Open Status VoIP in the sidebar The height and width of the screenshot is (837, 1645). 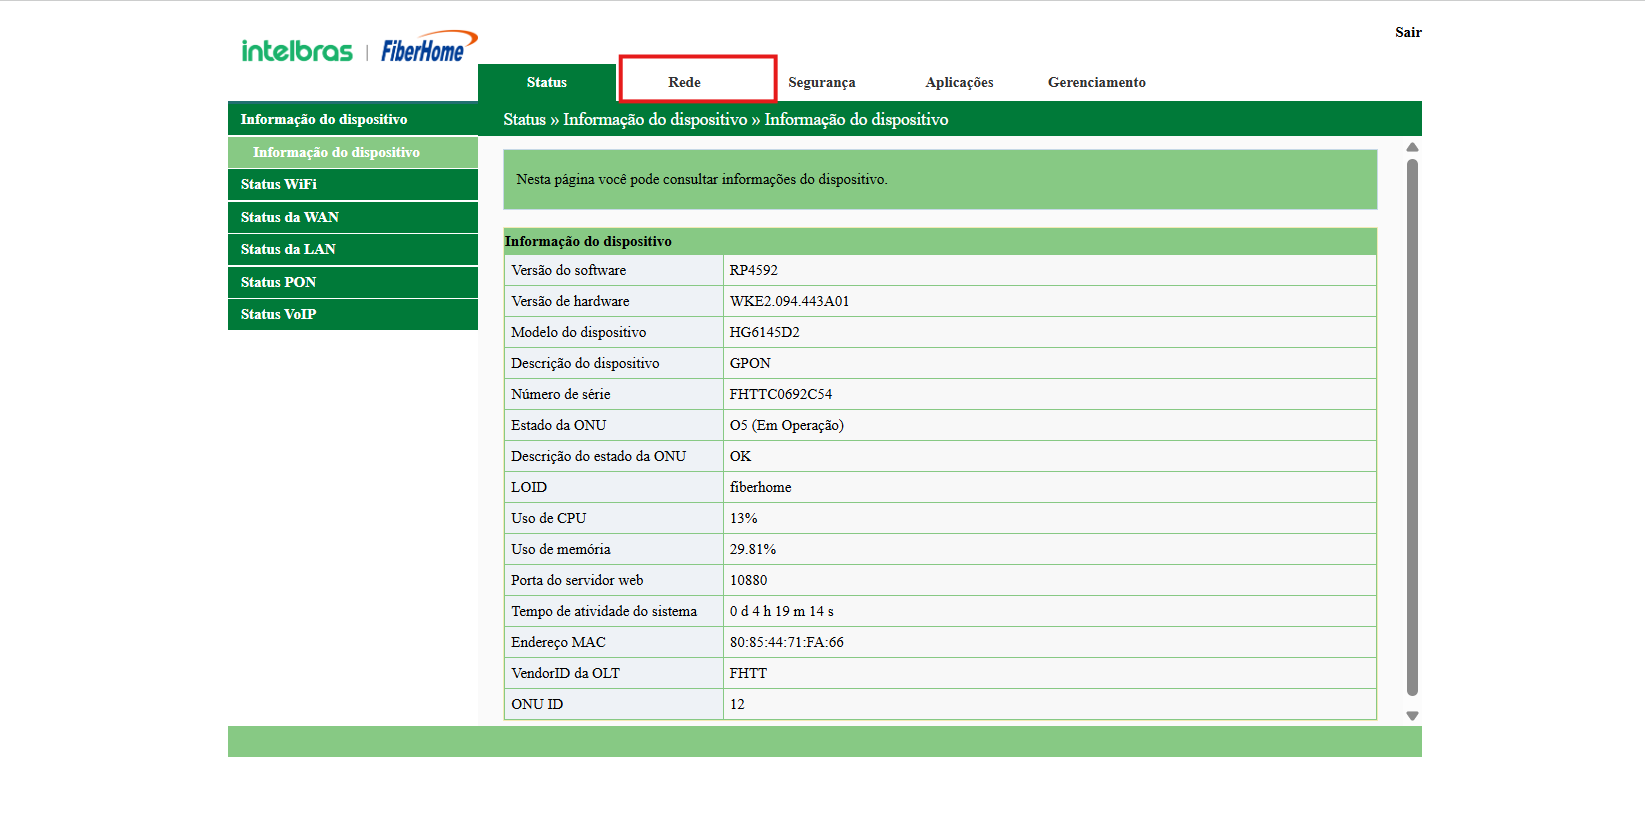tap(278, 314)
